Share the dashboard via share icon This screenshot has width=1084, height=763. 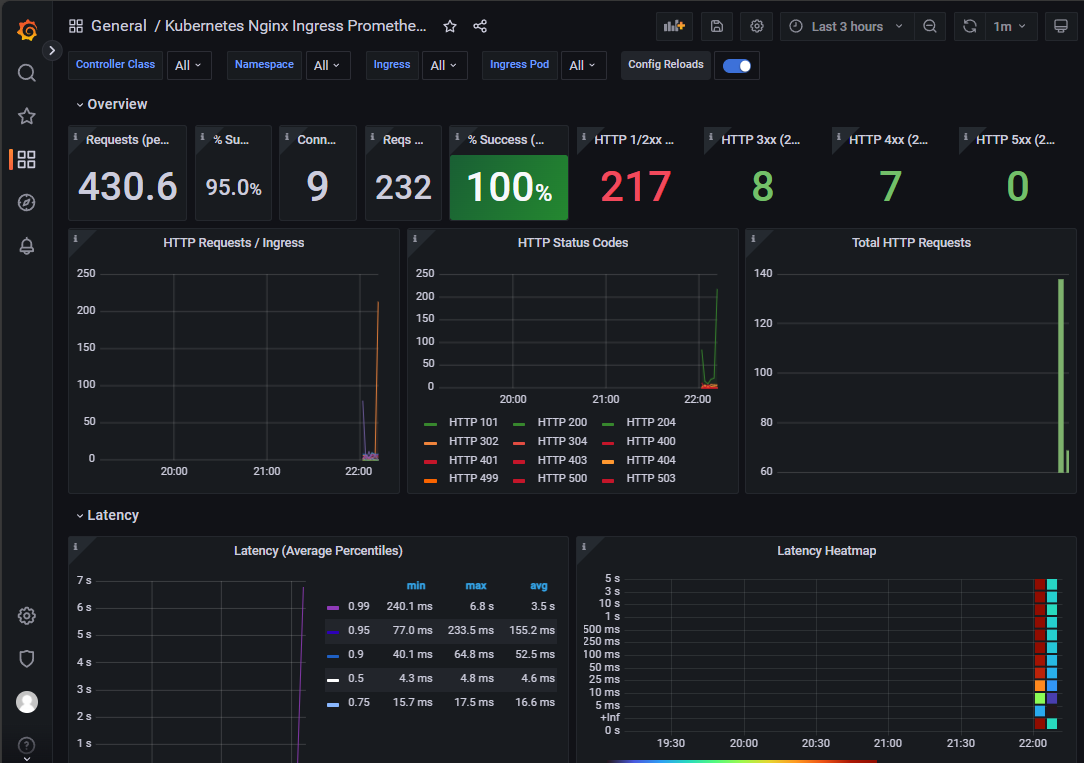[x=480, y=26]
